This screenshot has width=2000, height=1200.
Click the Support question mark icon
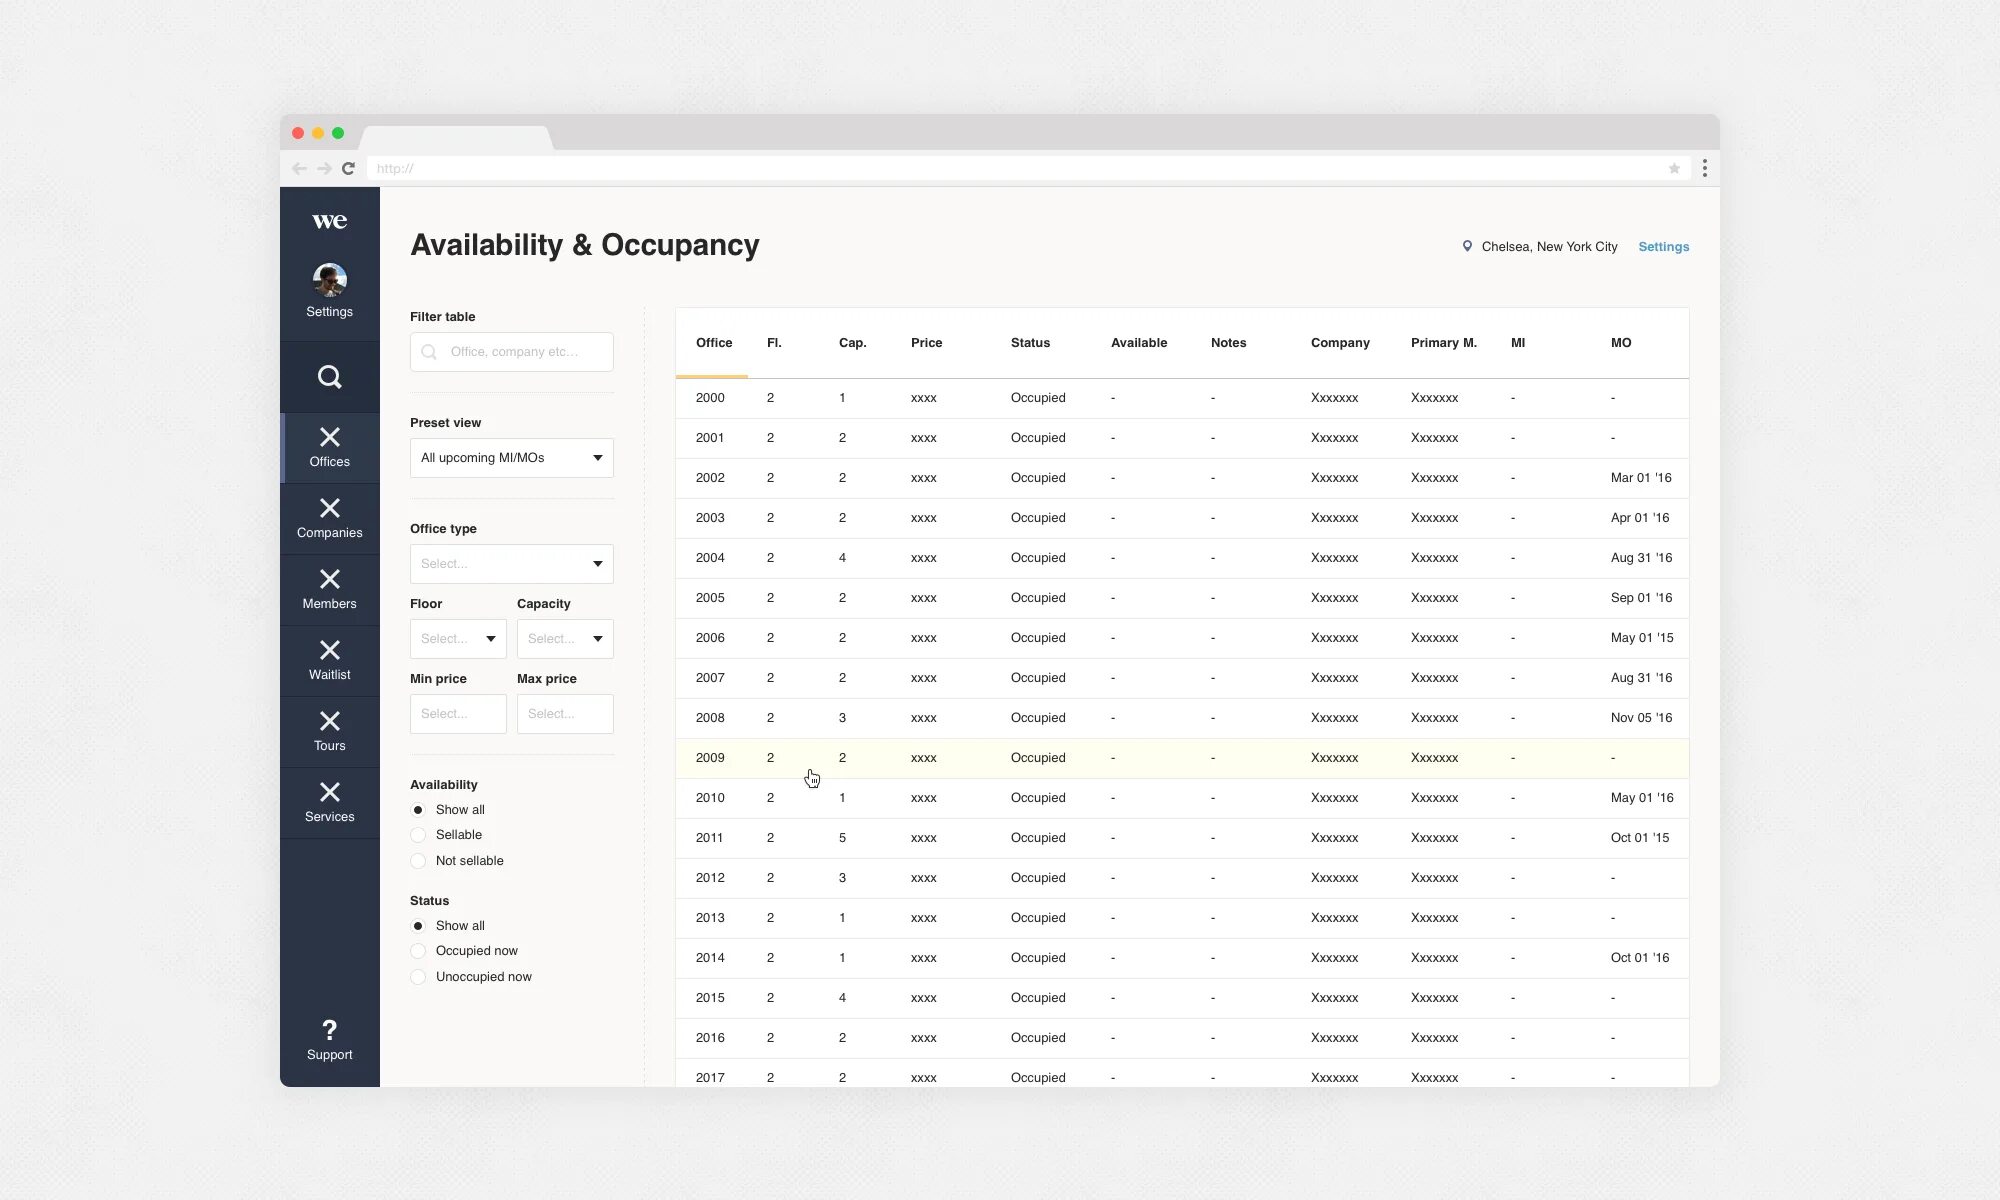point(329,1031)
